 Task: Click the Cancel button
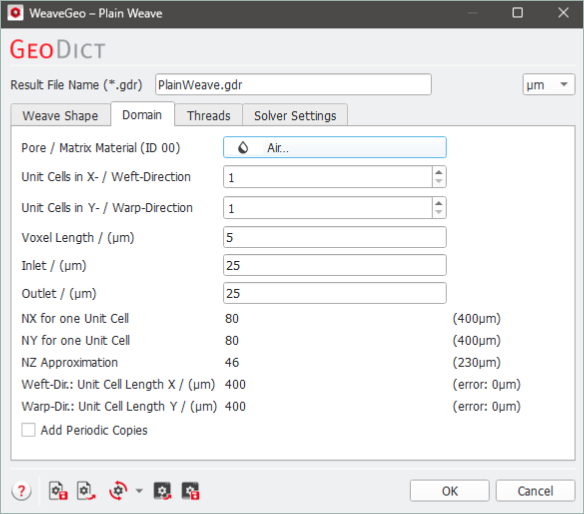pyautogui.click(x=535, y=491)
